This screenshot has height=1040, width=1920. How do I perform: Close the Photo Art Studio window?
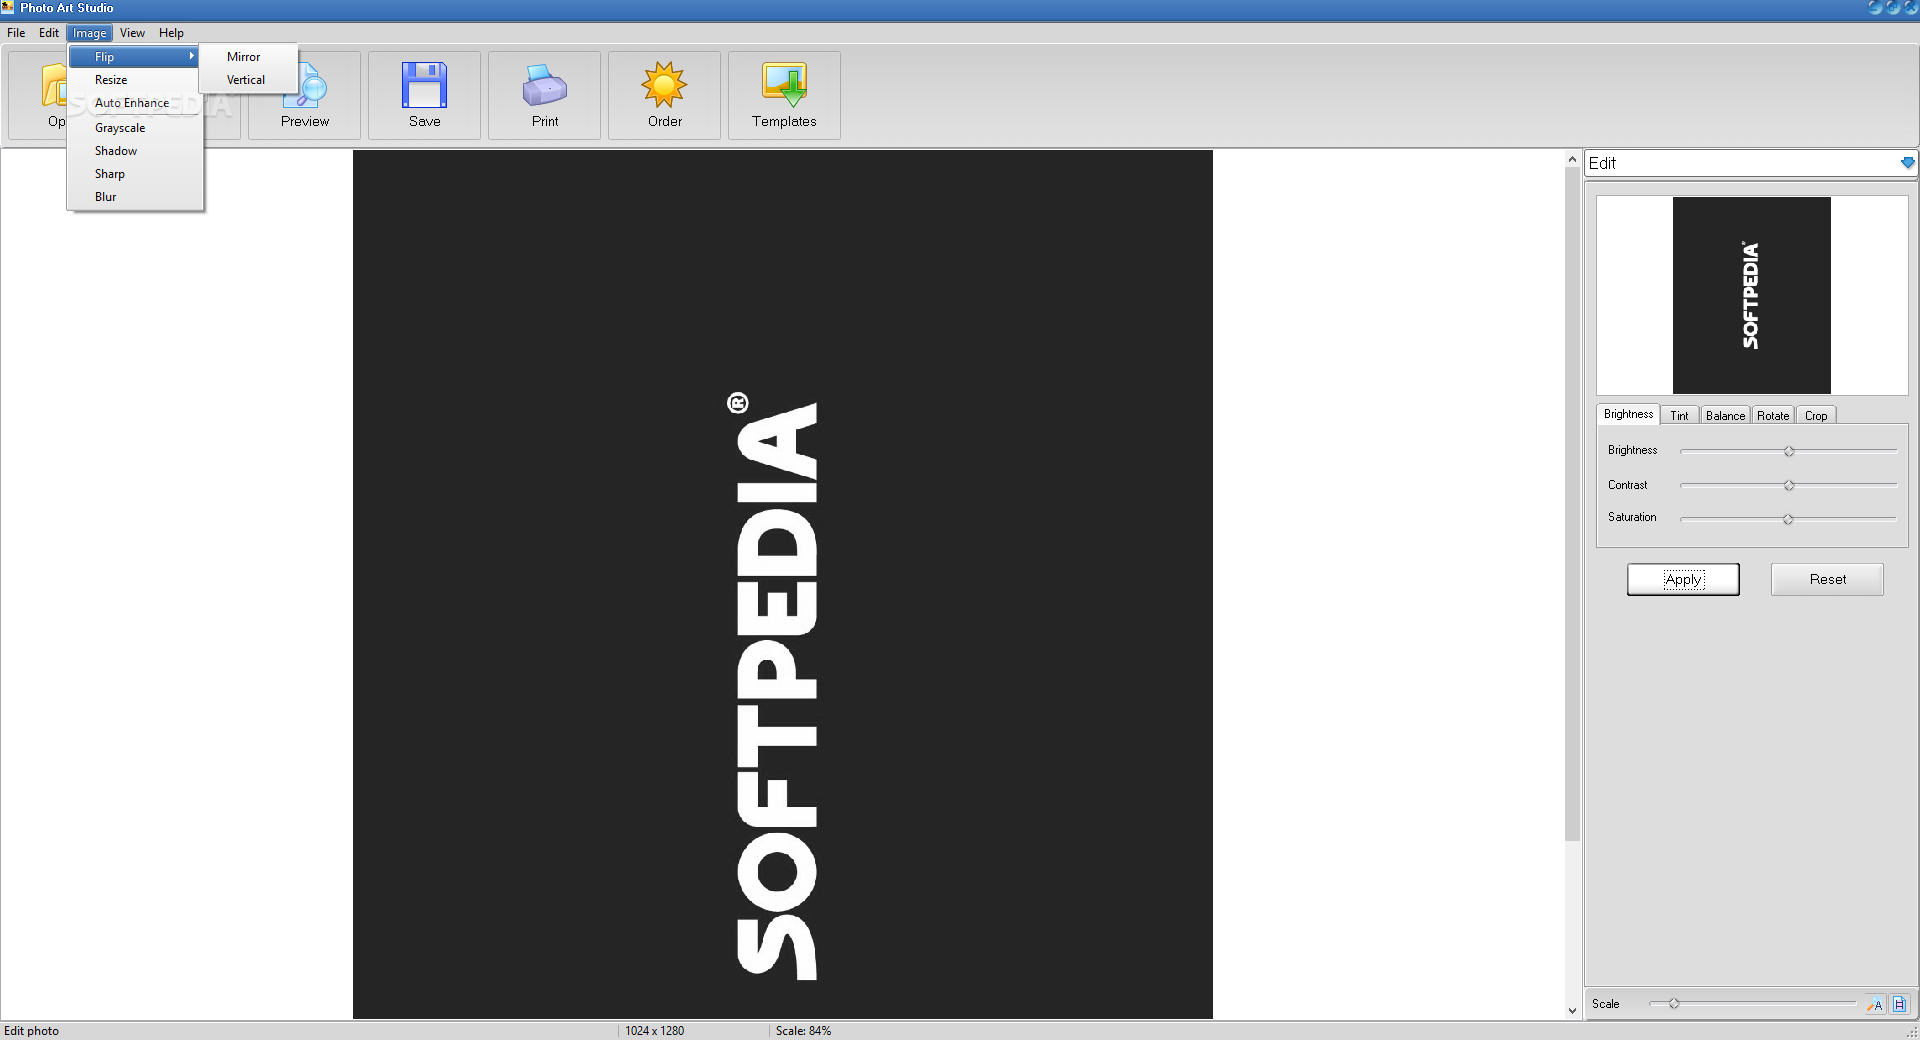coord(1910,7)
